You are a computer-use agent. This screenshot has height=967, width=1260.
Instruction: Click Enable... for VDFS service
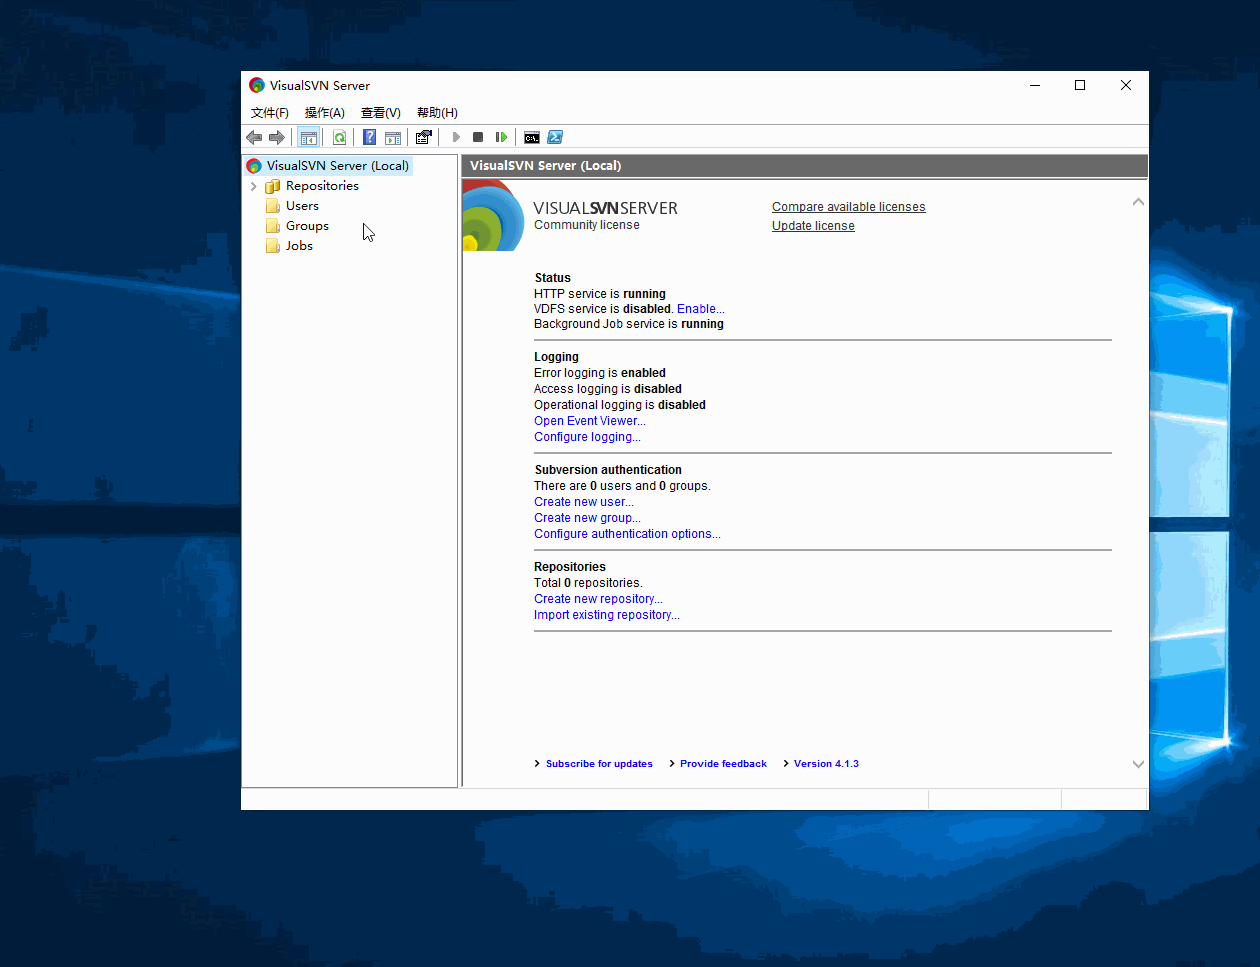tap(701, 309)
